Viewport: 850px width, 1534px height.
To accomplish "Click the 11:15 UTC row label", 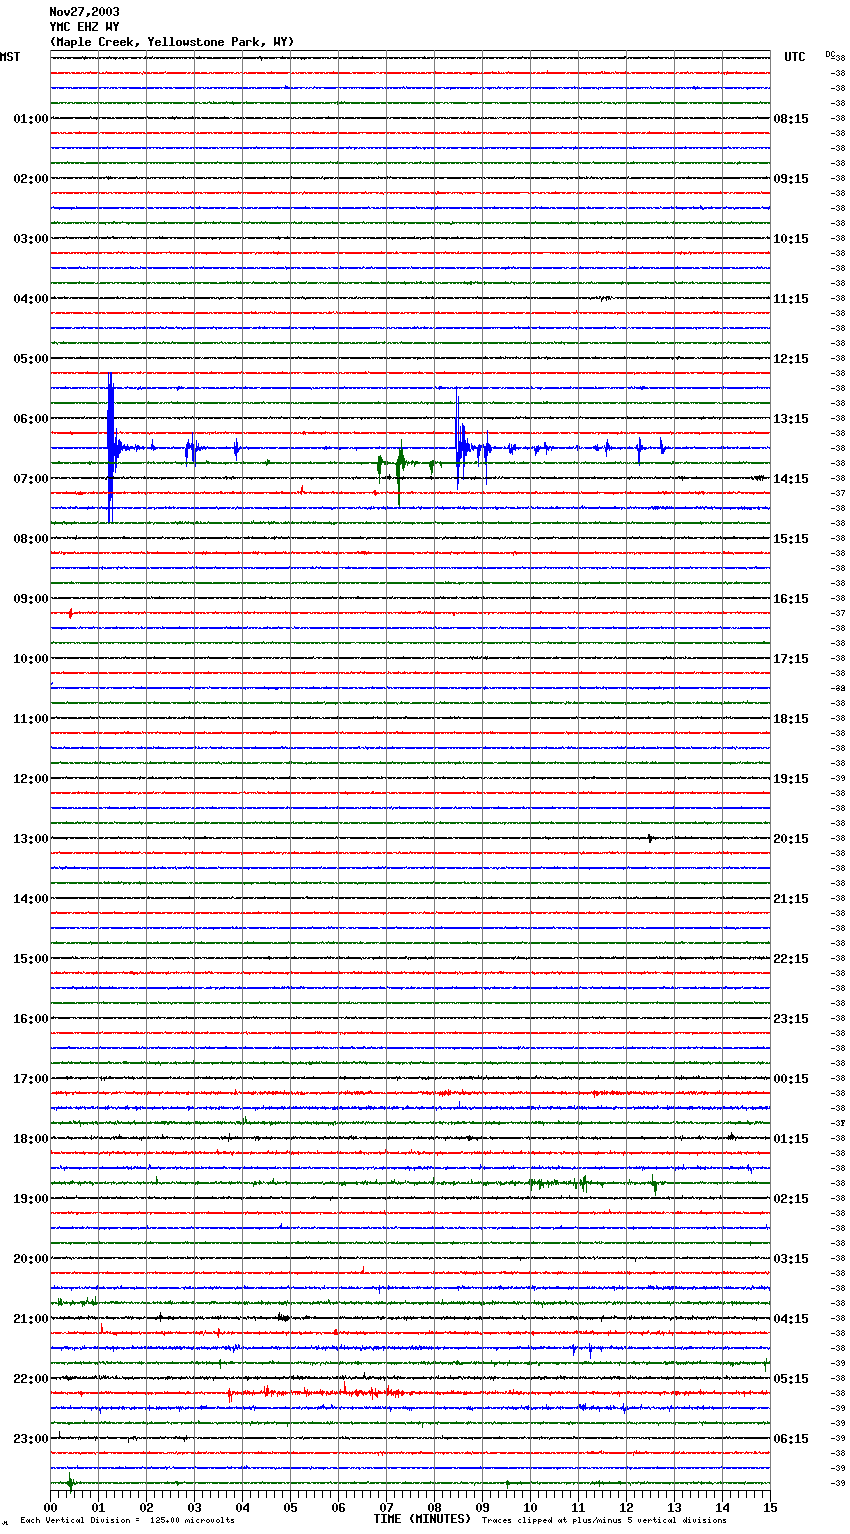I will 791,299.
